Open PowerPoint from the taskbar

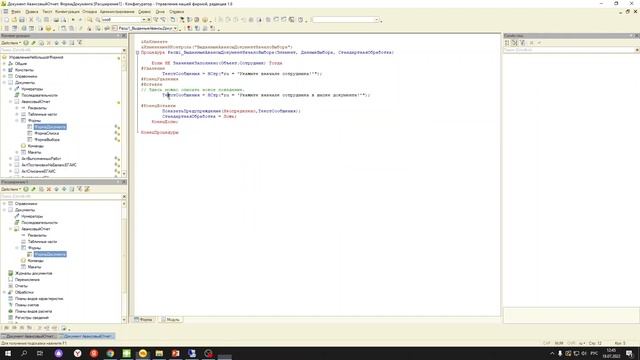click(x=176, y=353)
